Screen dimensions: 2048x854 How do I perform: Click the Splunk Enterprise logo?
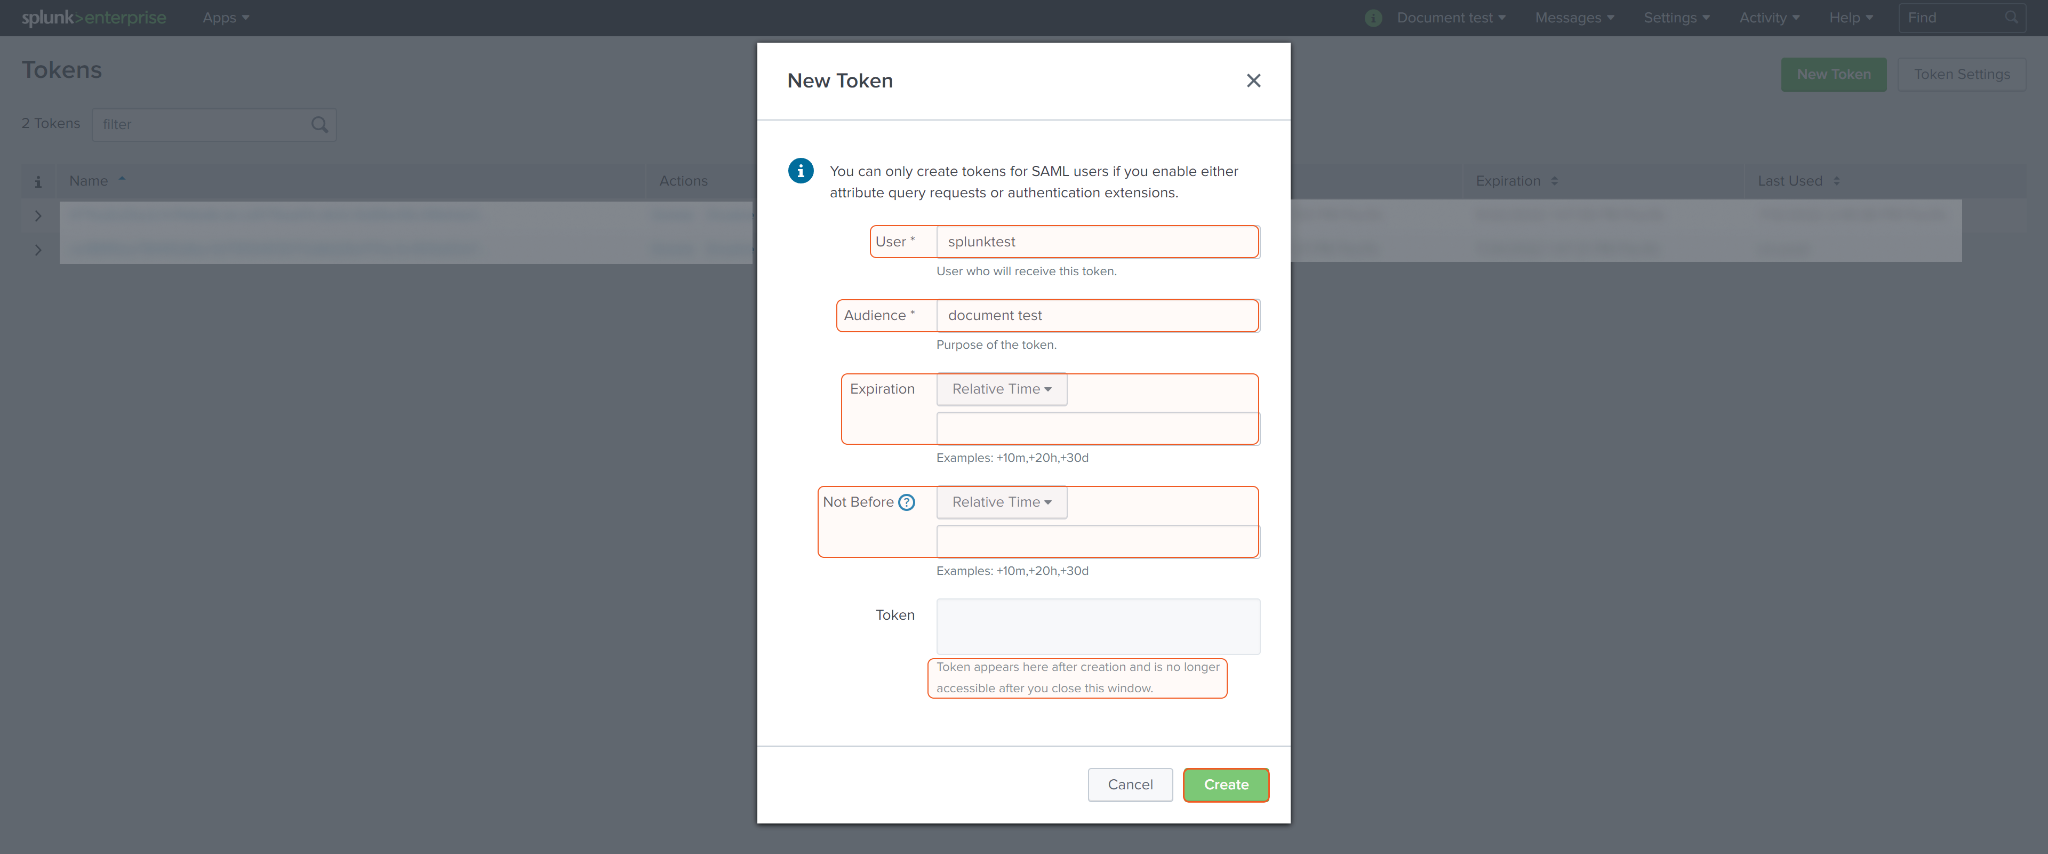coord(94,18)
